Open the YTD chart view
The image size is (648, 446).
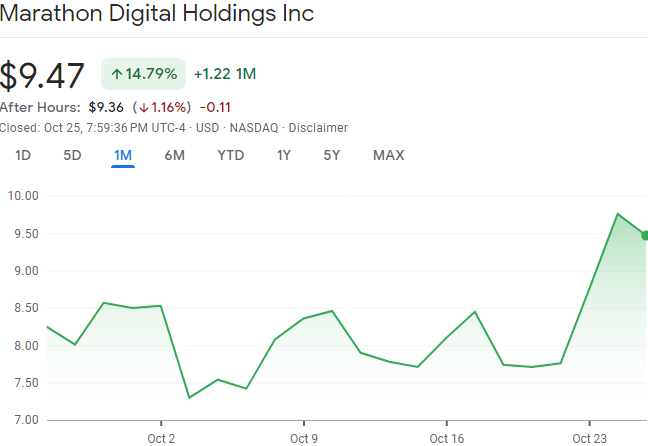pos(231,155)
